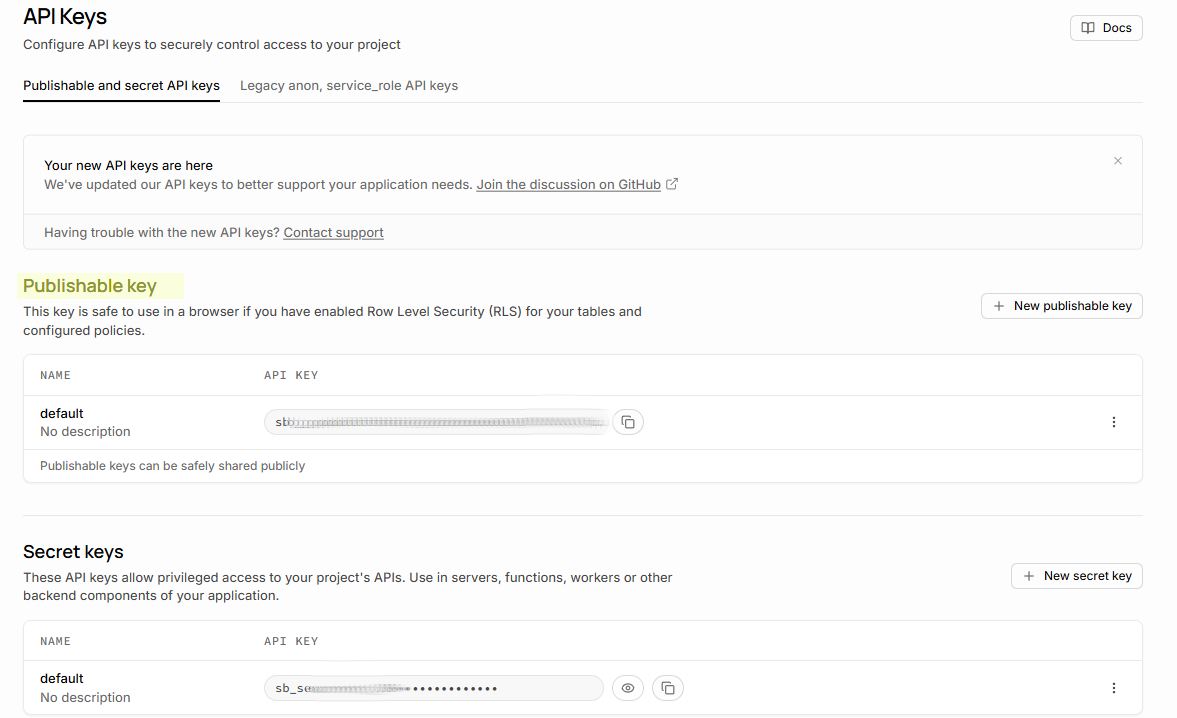This screenshot has width=1177, height=718.
Task: Open secret key row options menu
Action: [x=1113, y=688]
